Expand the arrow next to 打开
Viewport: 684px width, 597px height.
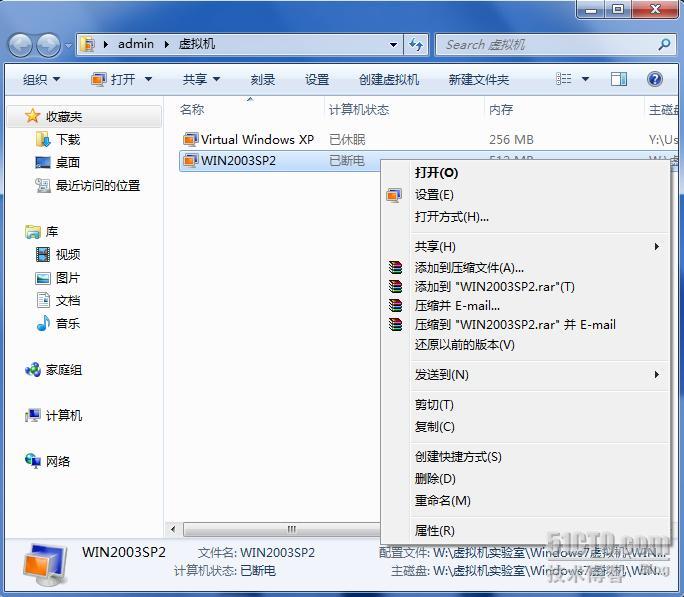pyautogui.click(x=148, y=79)
